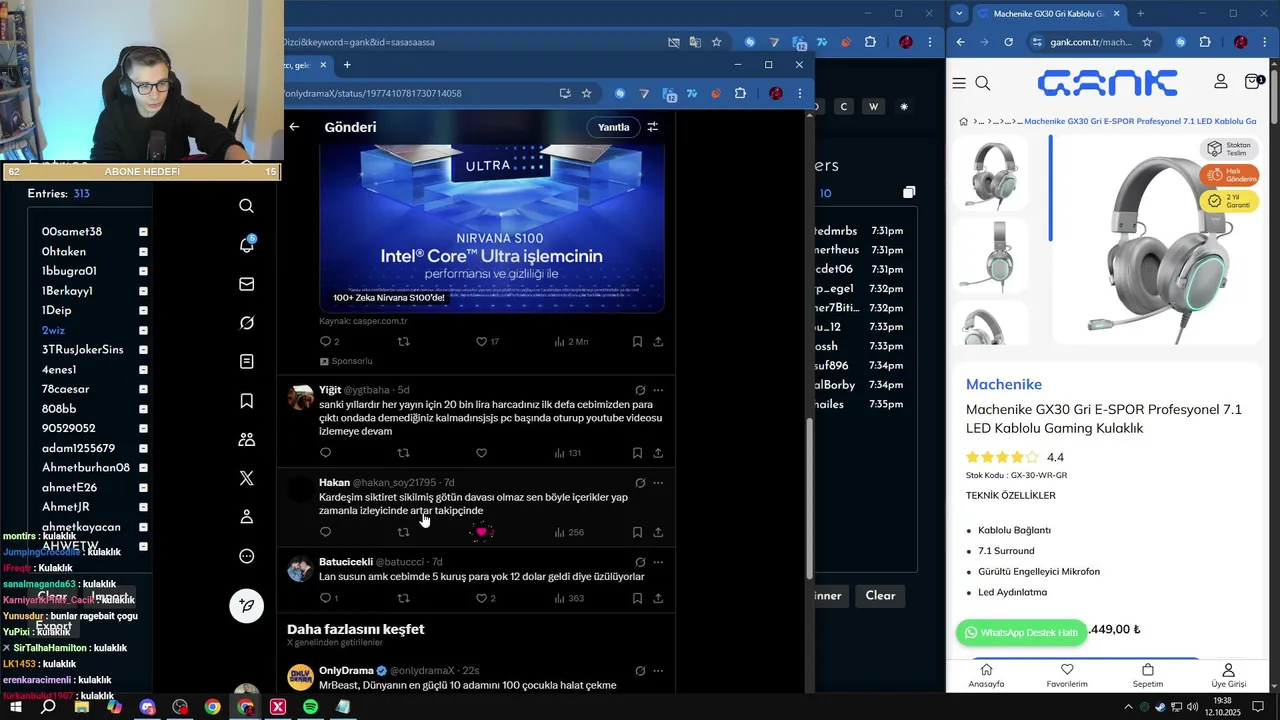
Task: Bookmark Hakan's comment
Action: click(637, 532)
